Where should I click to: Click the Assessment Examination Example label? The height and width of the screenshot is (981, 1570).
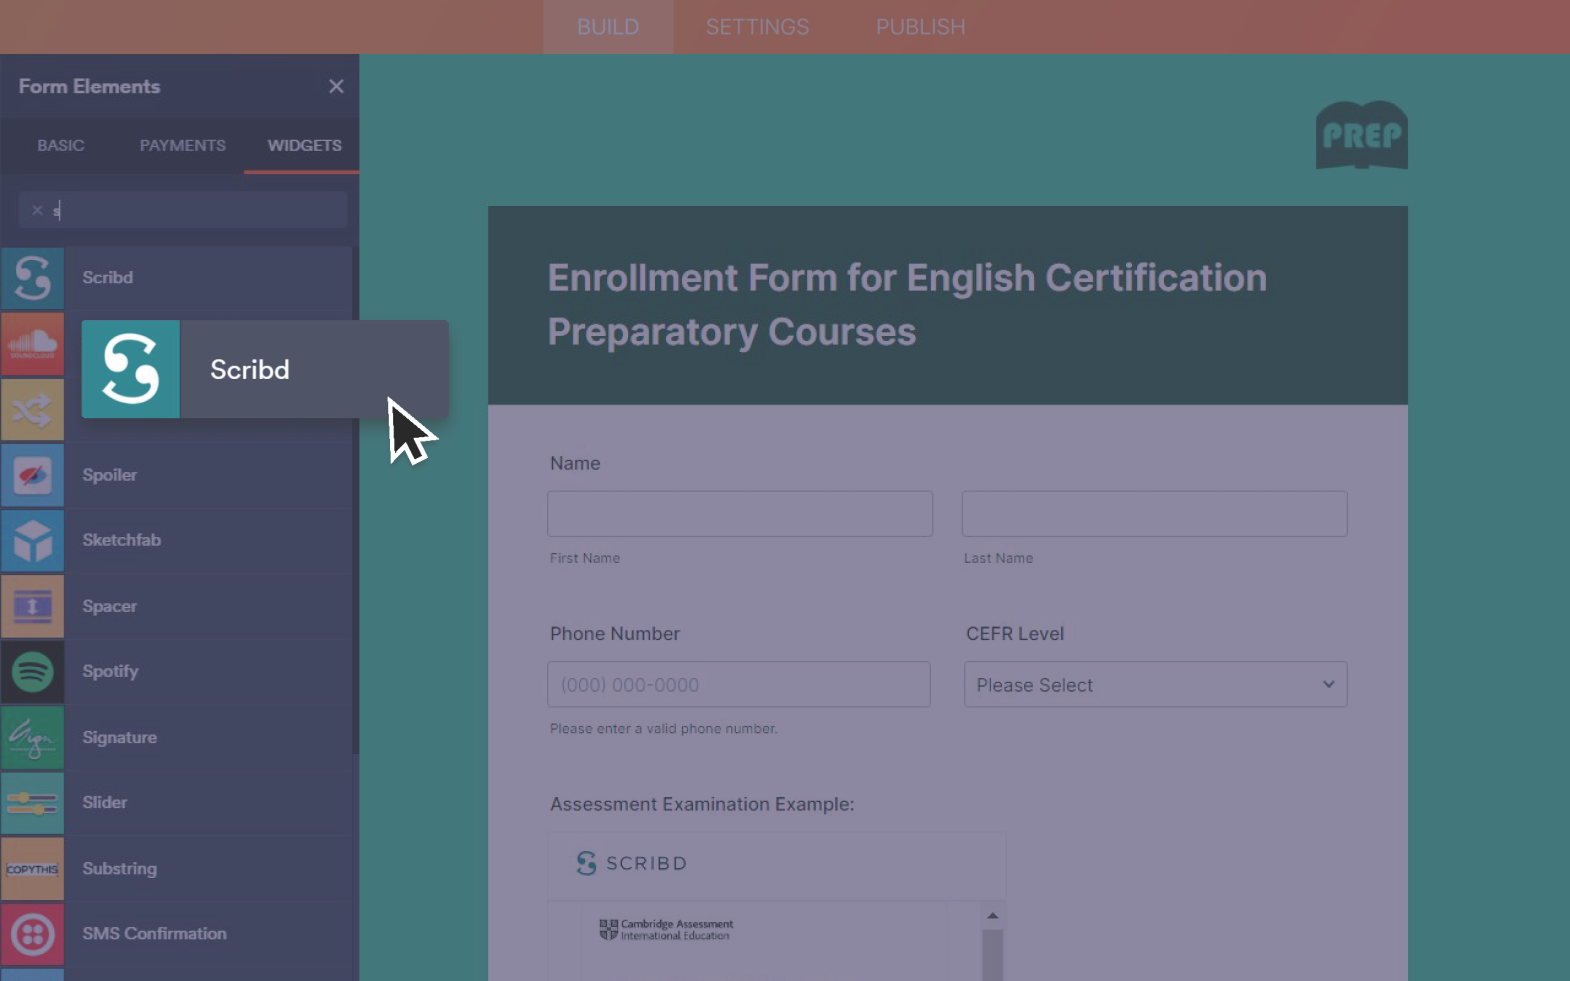point(702,804)
